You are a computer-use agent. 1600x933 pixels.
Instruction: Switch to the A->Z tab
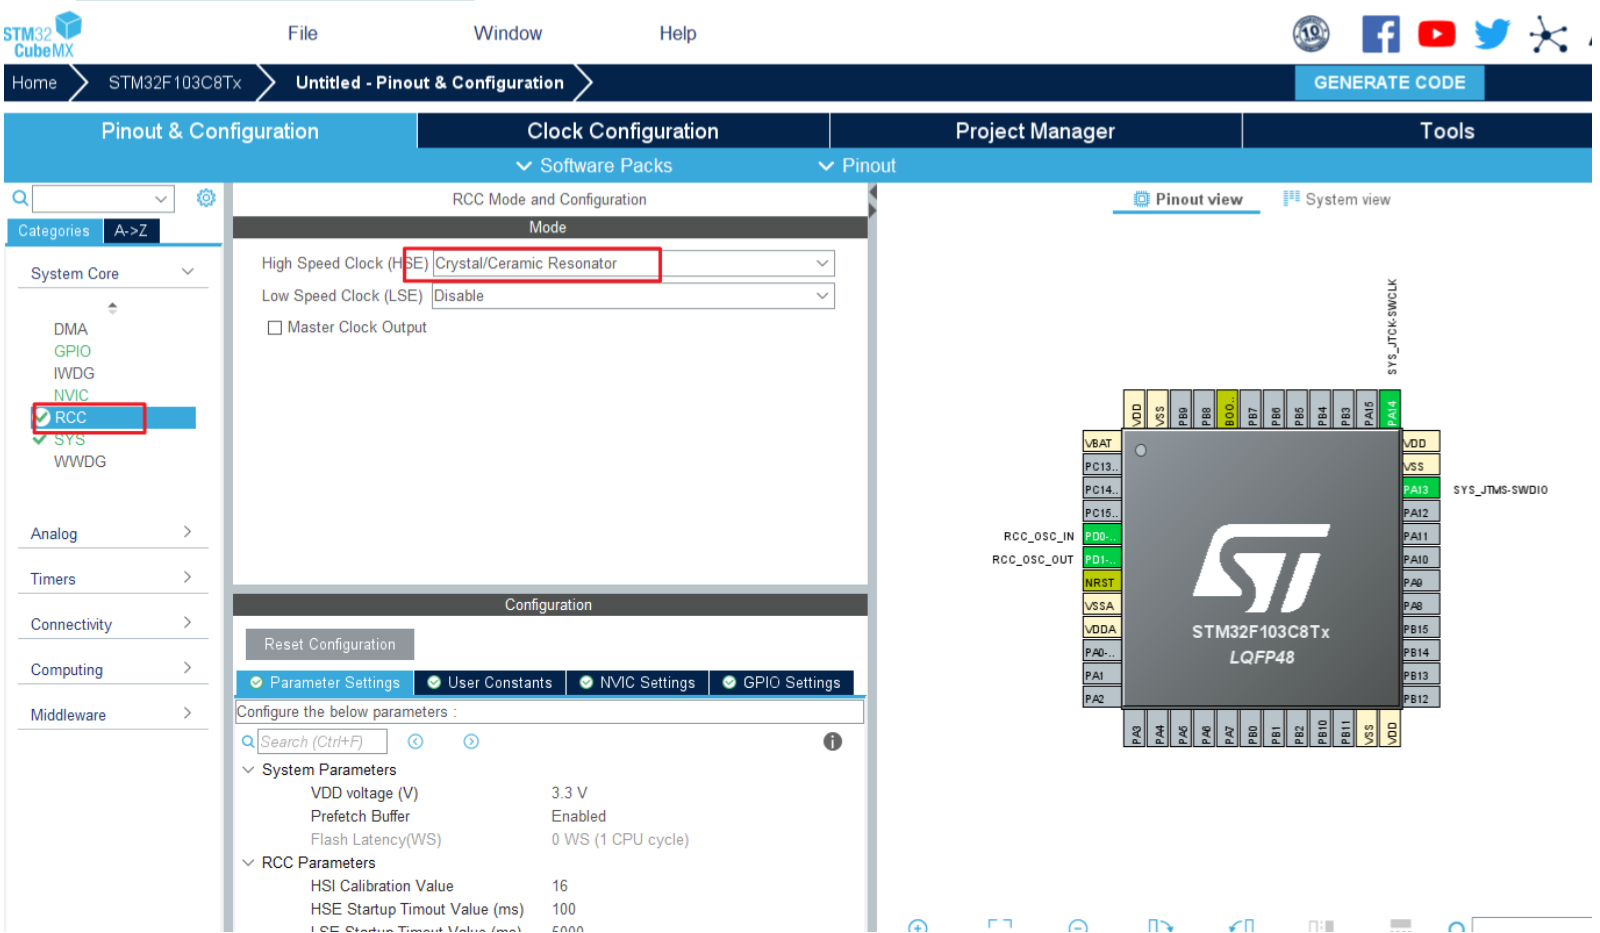[x=131, y=231]
